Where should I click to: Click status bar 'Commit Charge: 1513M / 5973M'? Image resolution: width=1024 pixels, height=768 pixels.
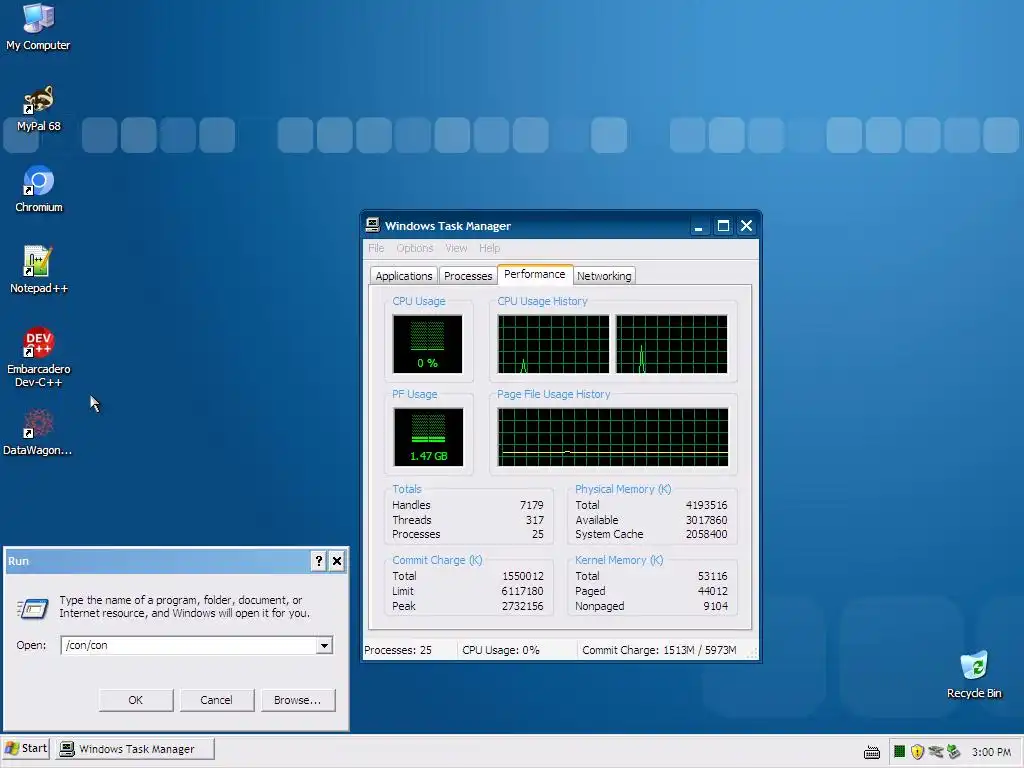tap(660, 650)
